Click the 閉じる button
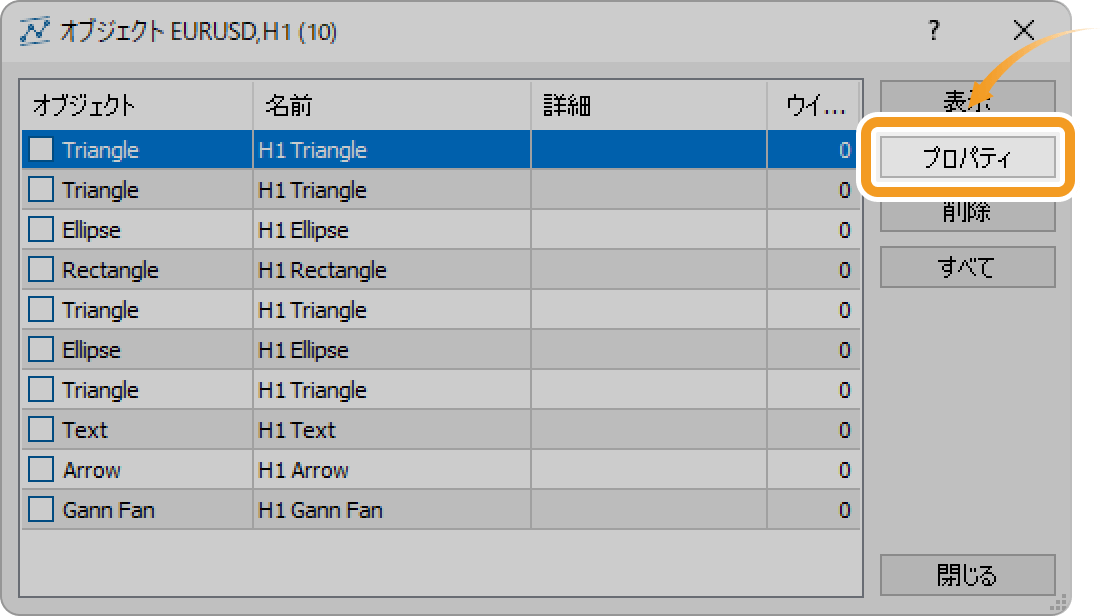The width and height of the screenshot is (1100, 616). [x=967, y=575]
